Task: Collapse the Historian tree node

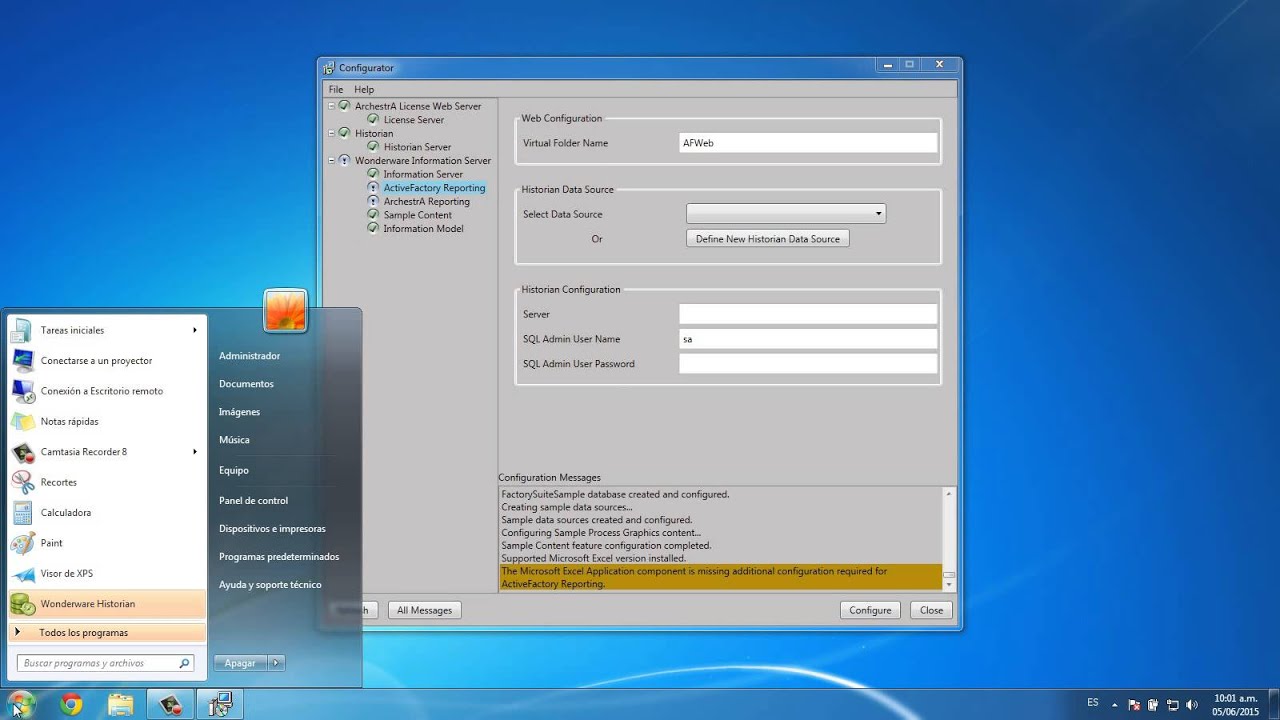Action: [332, 133]
